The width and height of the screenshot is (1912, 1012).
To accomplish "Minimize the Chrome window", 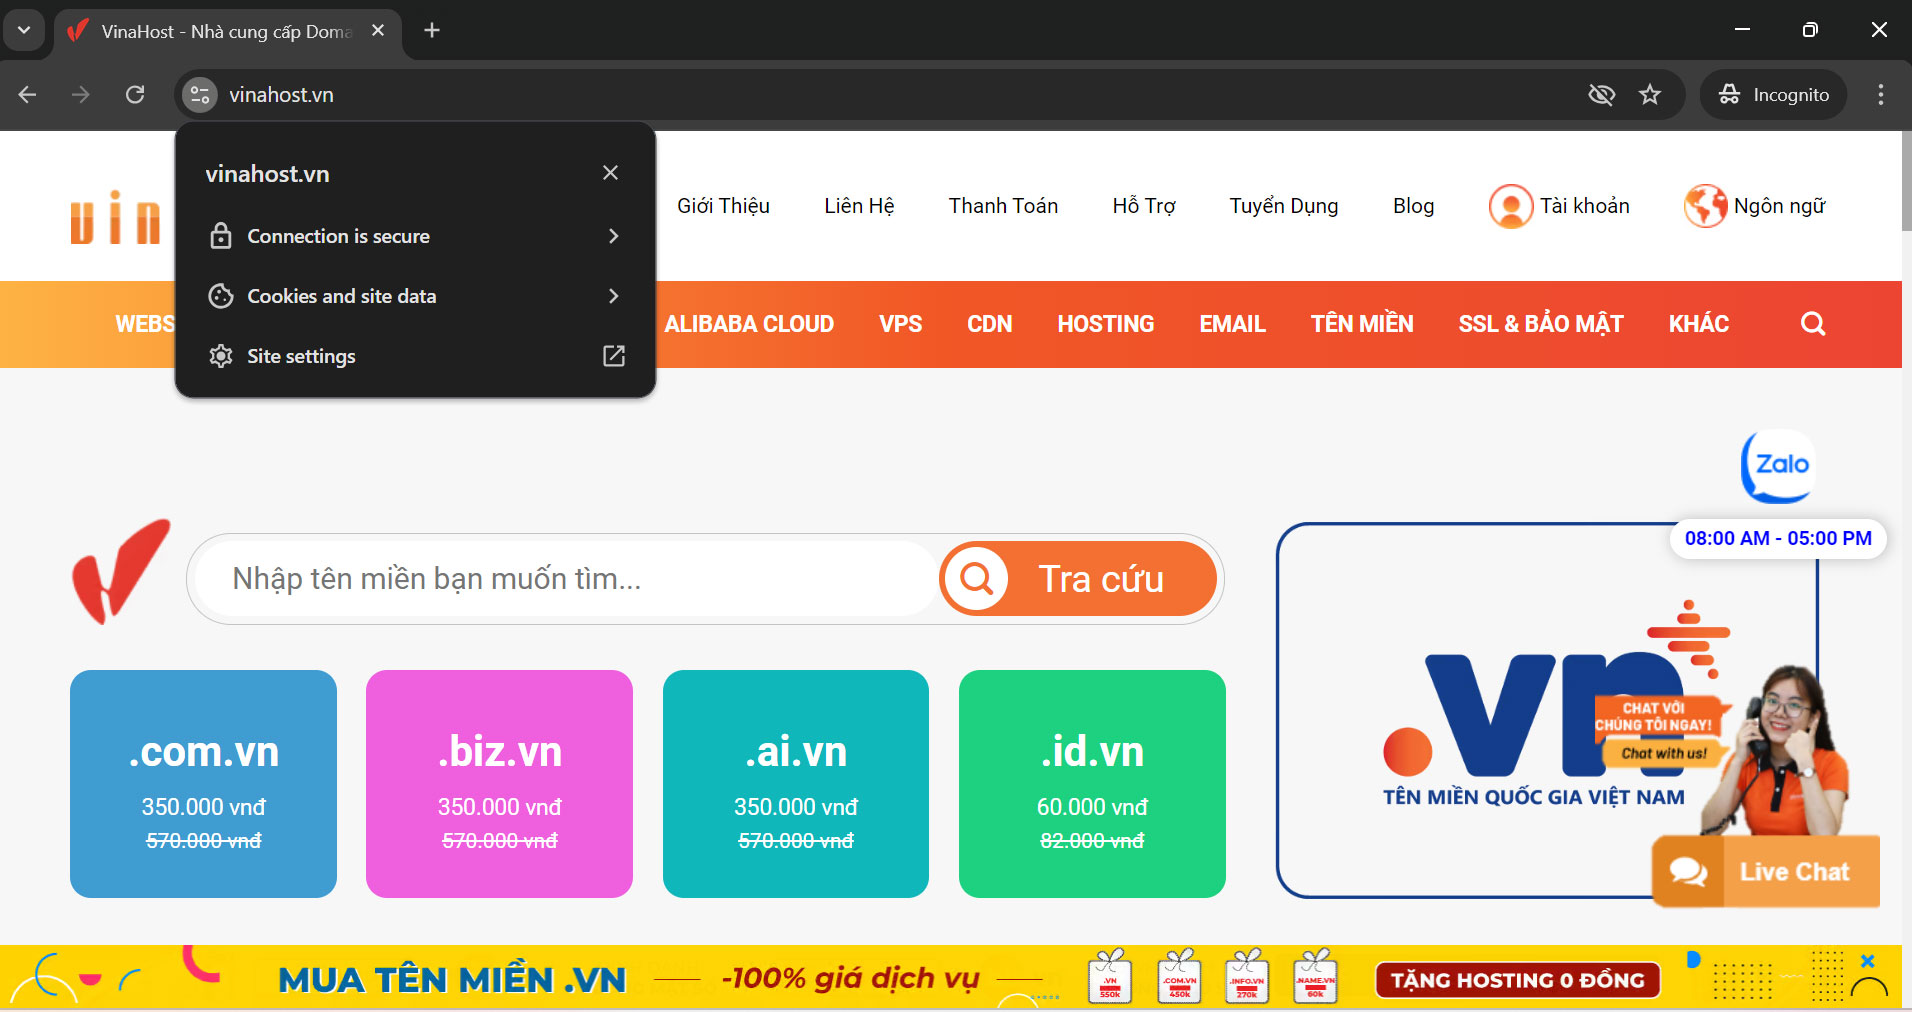I will (x=1742, y=30).
